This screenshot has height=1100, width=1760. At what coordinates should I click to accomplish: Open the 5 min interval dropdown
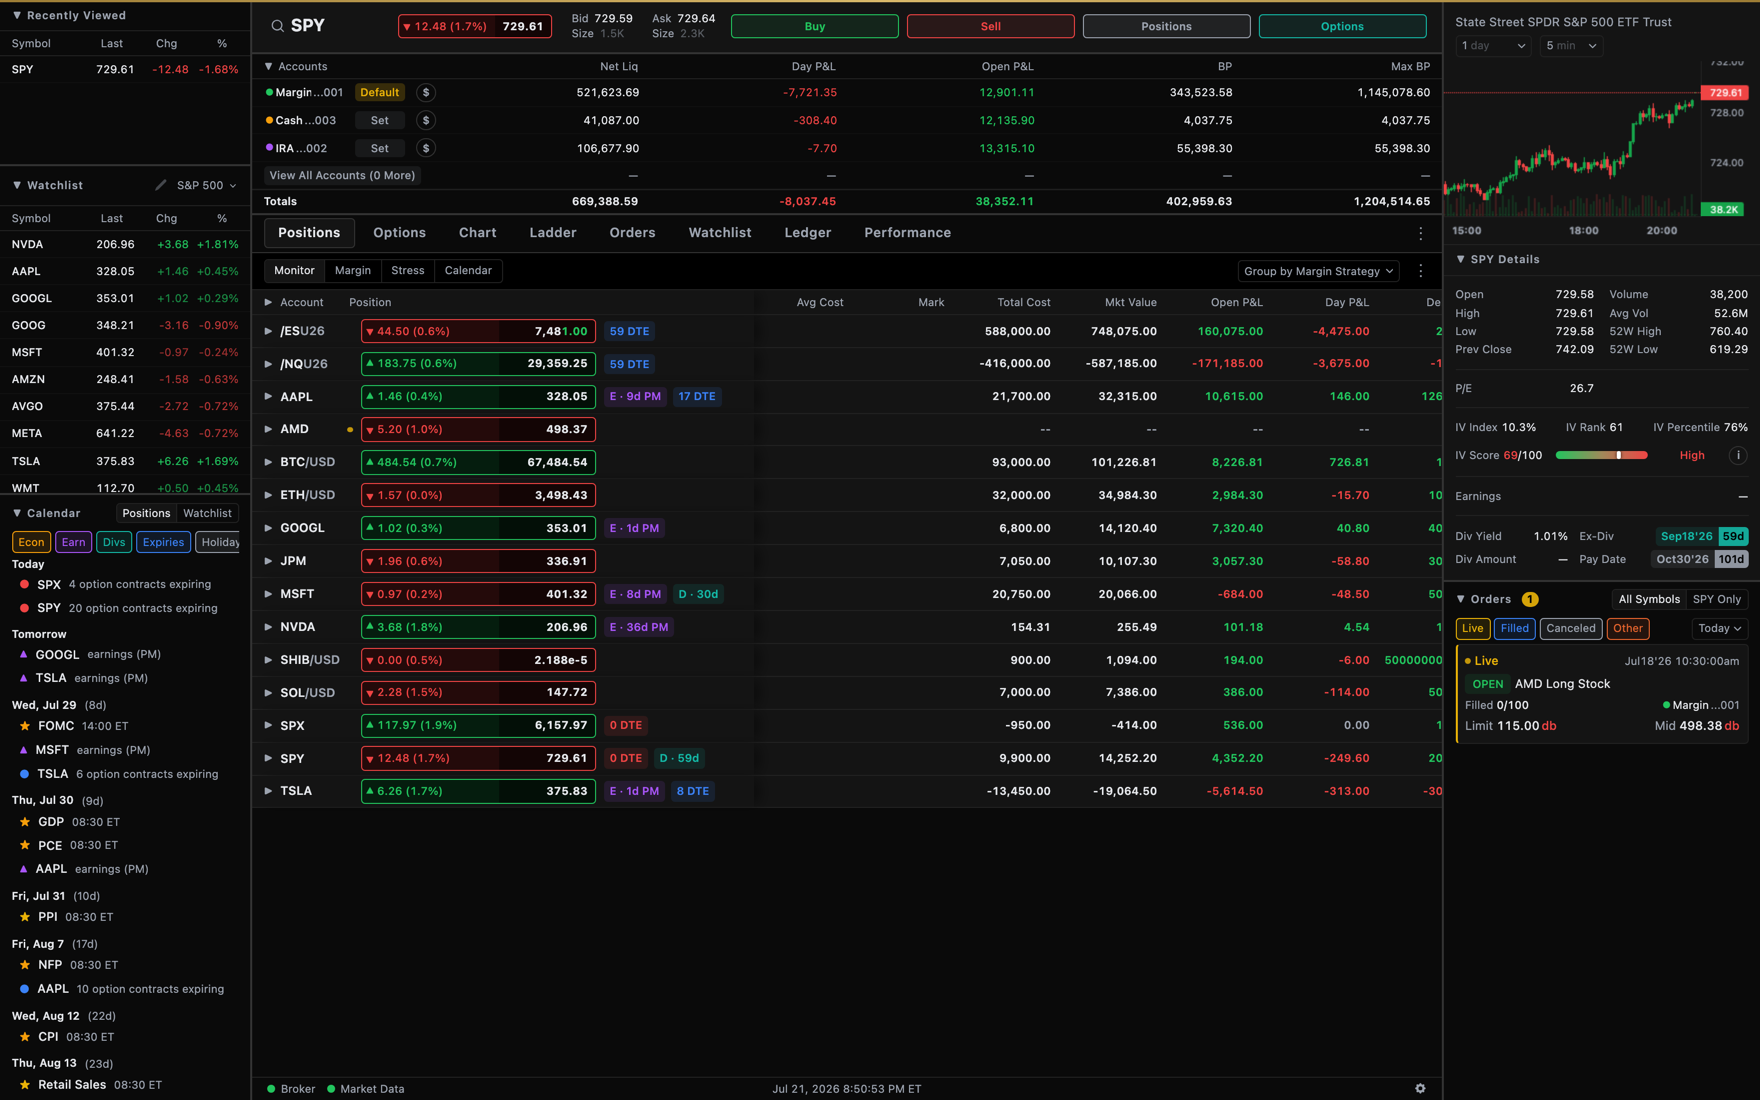pyautogui.click(x=1571, y=46)
